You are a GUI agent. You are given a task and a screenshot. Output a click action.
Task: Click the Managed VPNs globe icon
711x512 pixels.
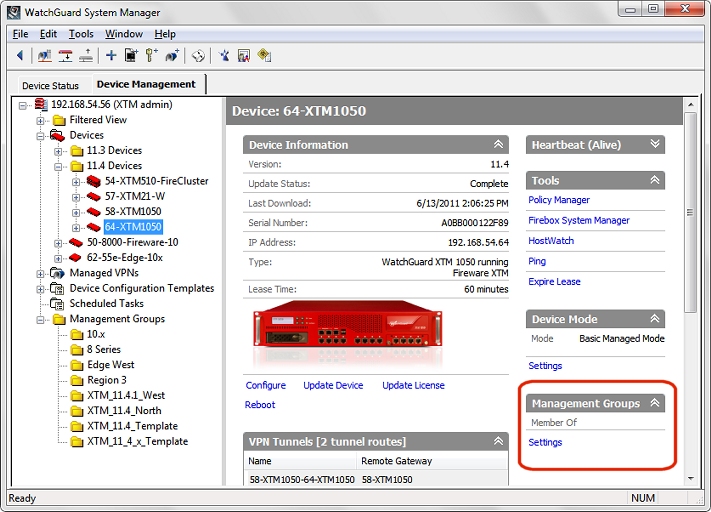[x=58, y=273]
